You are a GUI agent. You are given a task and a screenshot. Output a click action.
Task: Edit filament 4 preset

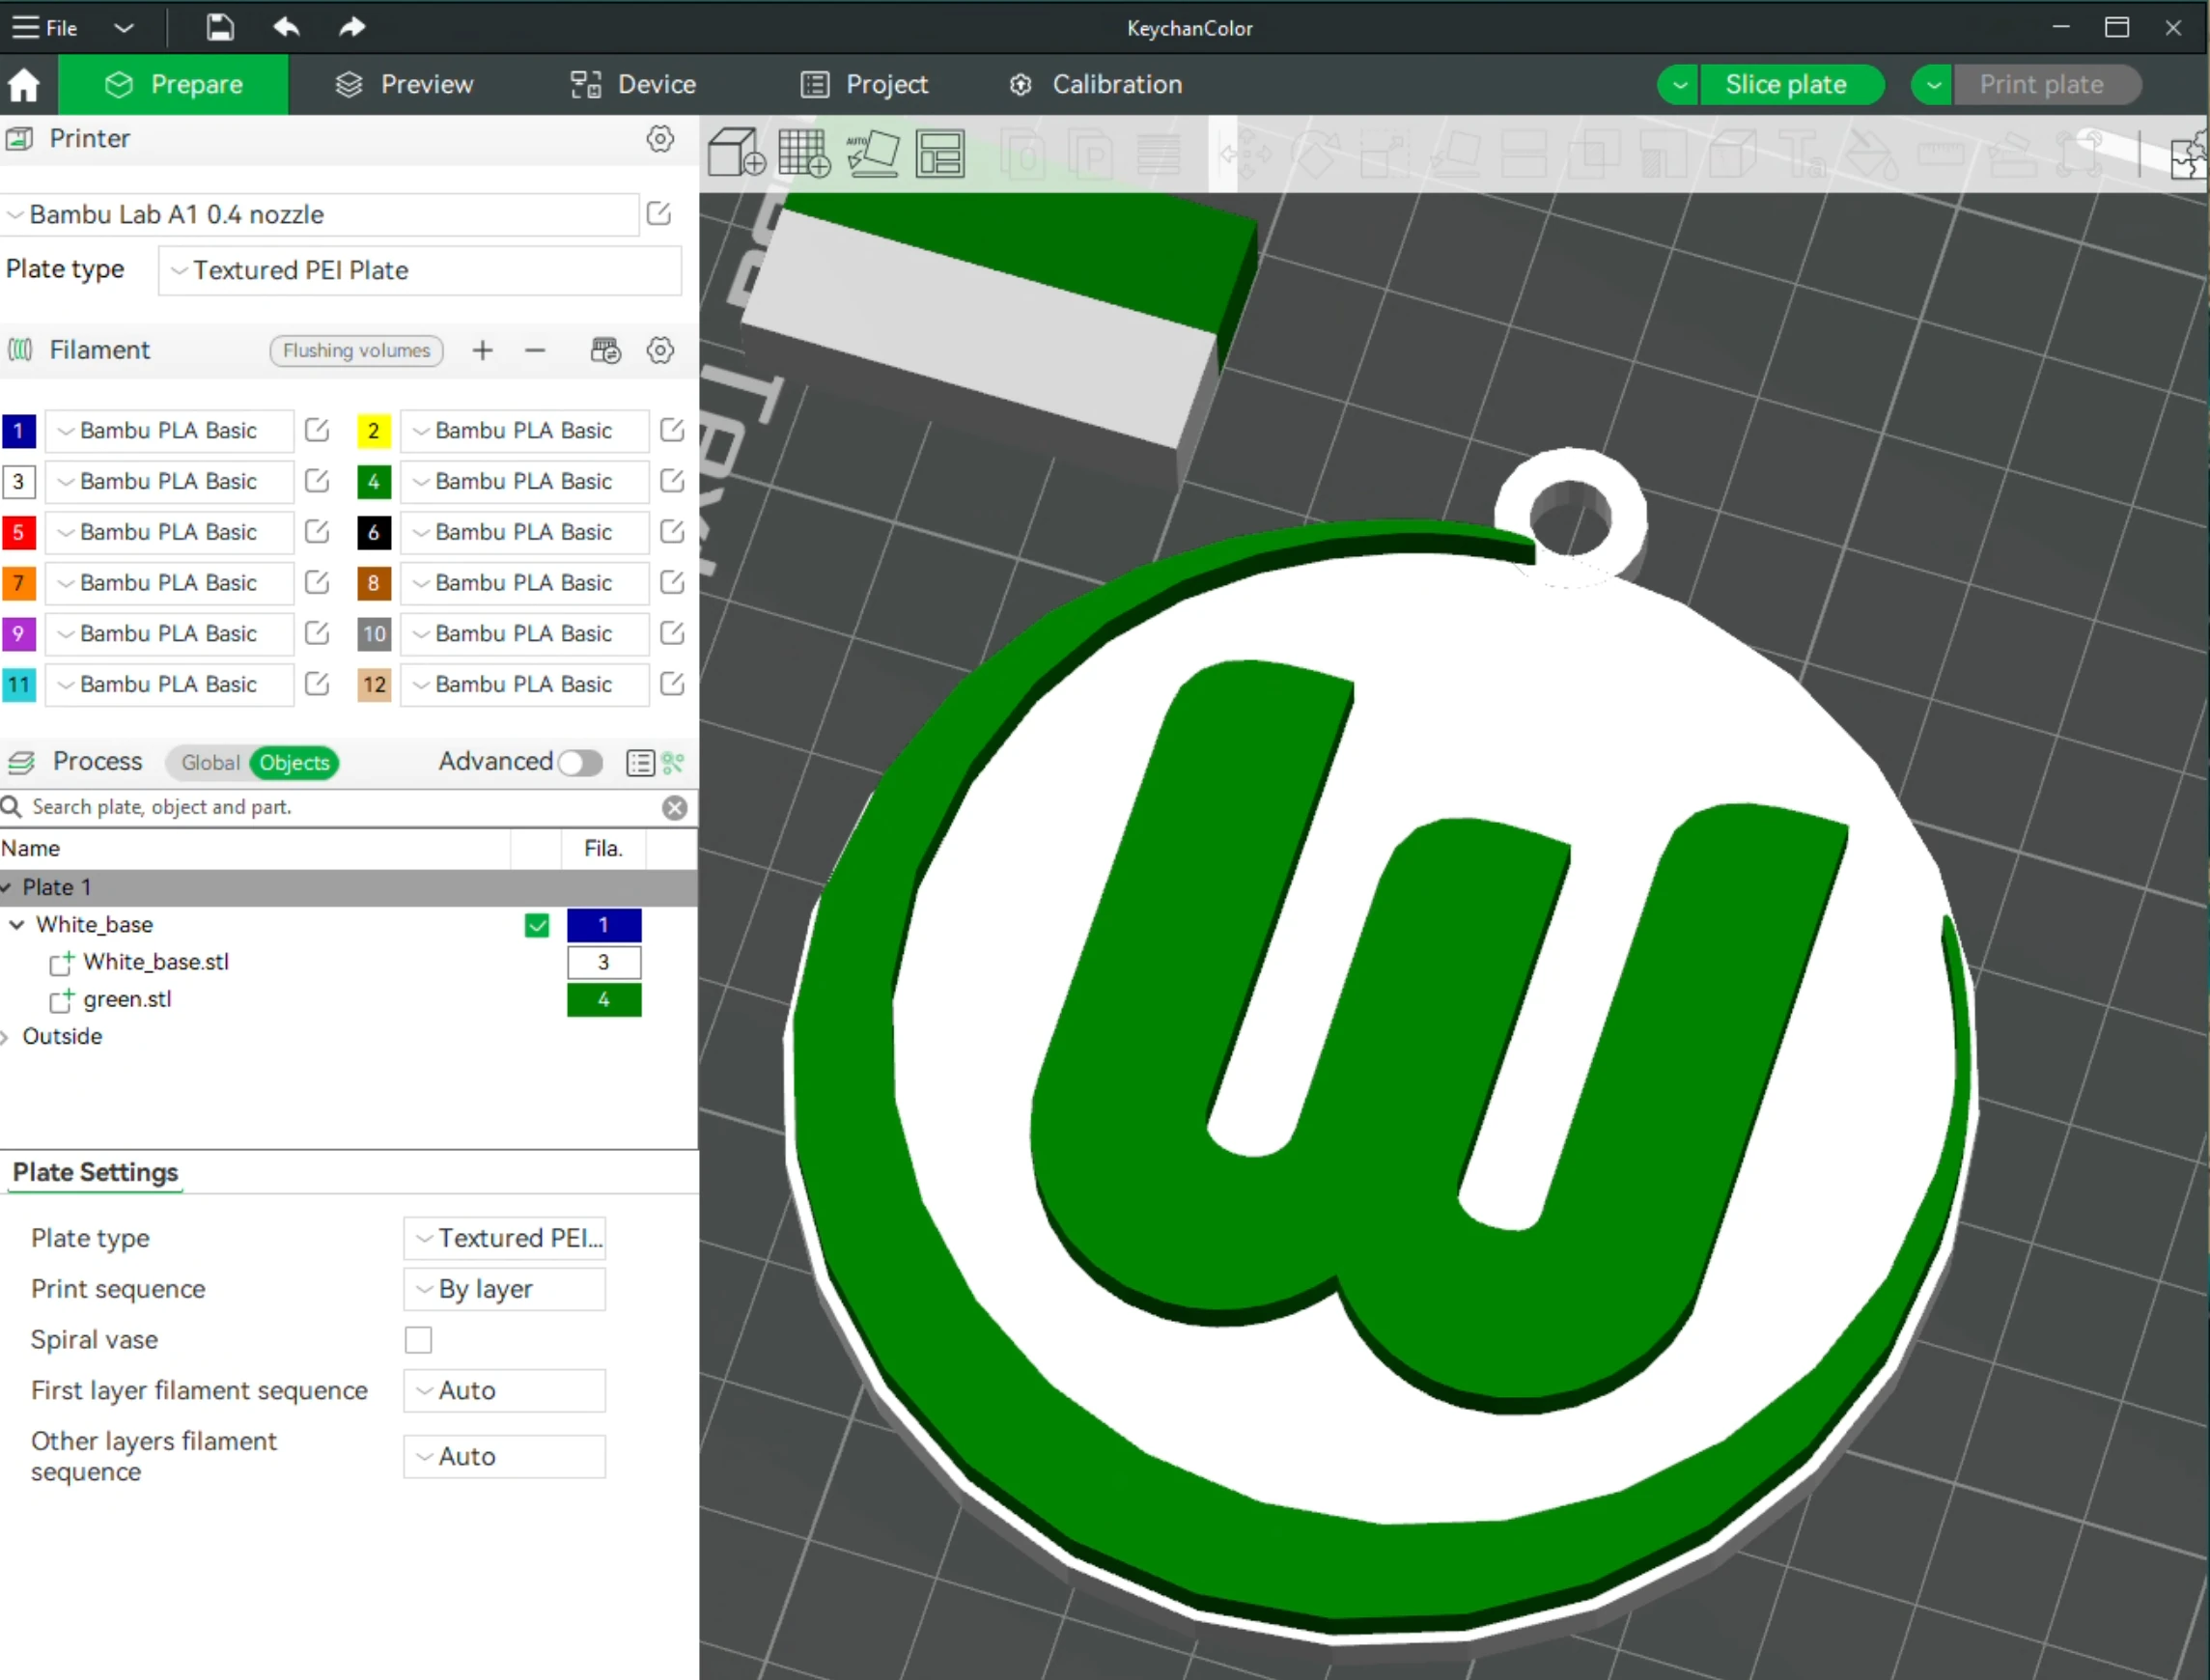(x=672, y=481)
